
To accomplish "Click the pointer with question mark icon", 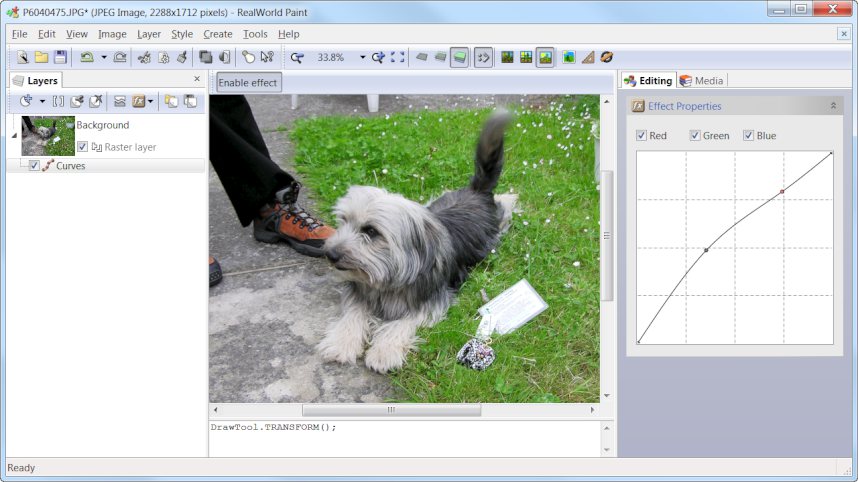I will tap(267, 57).
